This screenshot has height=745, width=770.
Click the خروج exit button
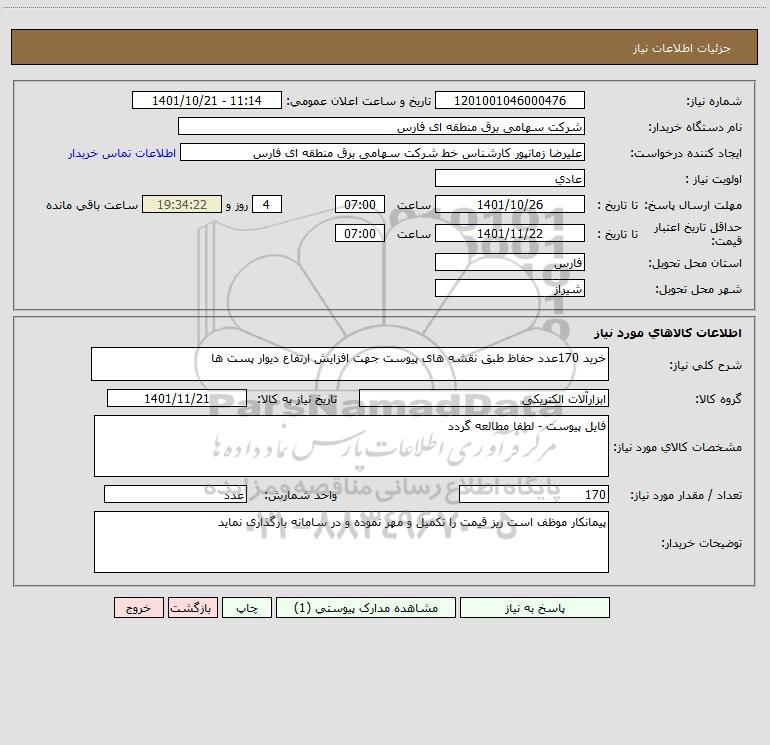138,607
